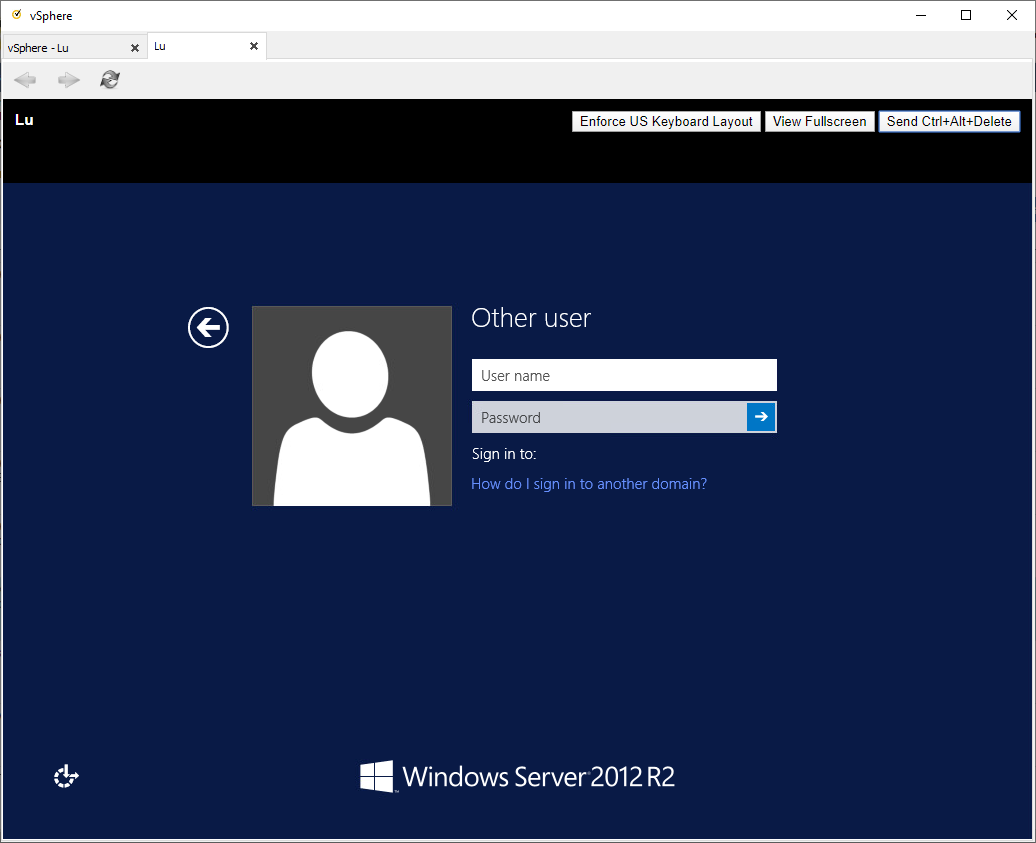Close the "Lu" tab
Viewport: 1036px width, 843px height.
point(254,46)
